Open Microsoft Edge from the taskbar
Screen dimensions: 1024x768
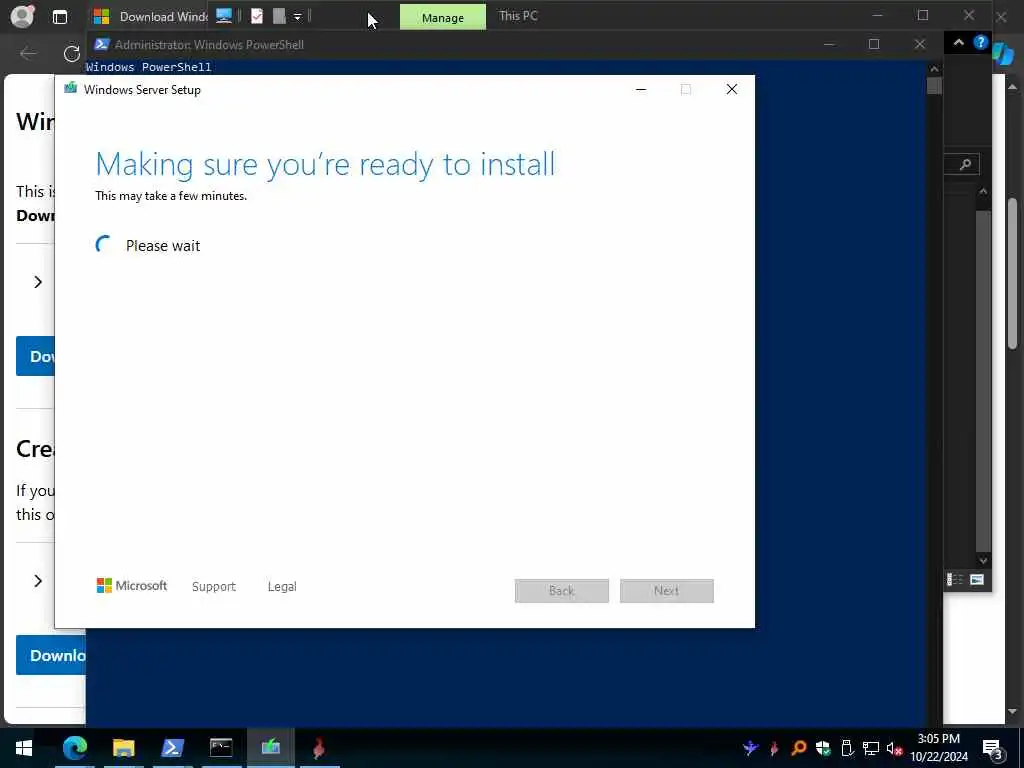74,748
